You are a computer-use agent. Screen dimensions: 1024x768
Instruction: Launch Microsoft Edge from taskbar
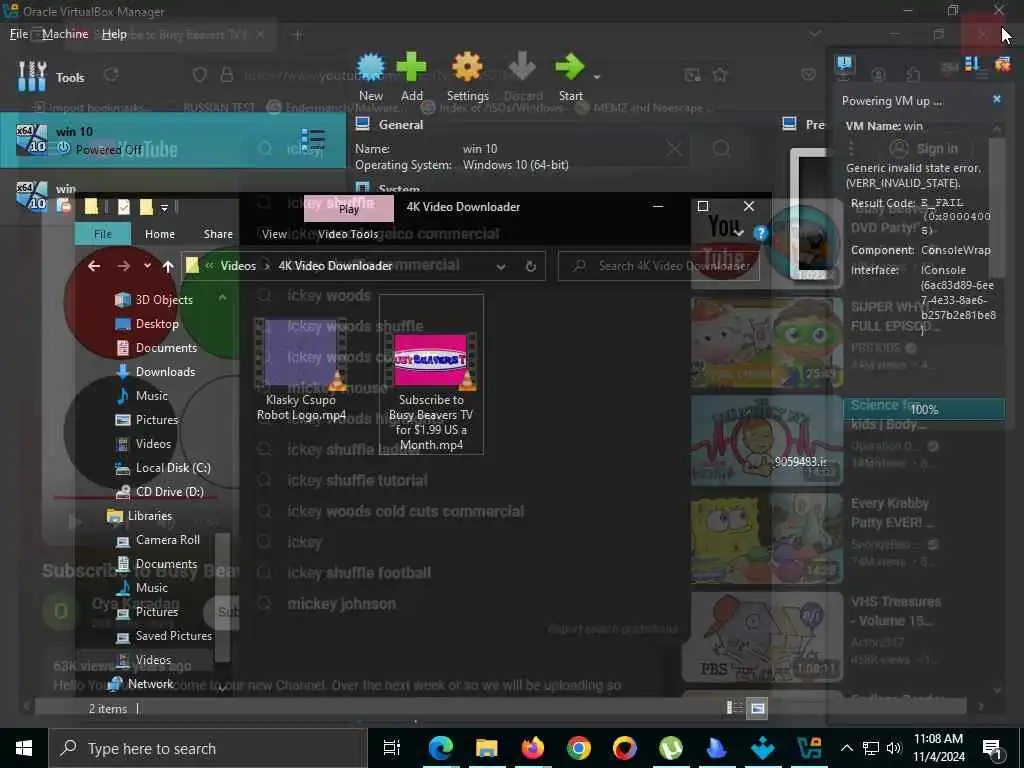pos(441,748)
